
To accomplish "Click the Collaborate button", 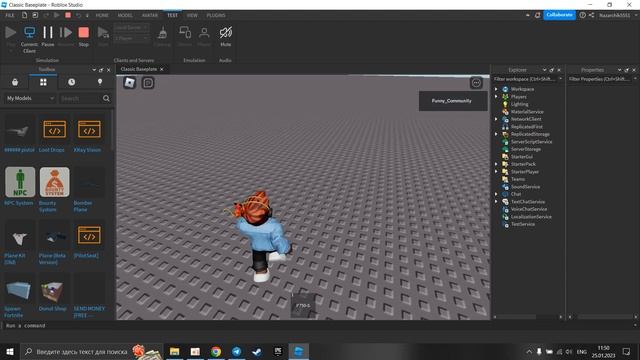I will [x=559, y=15].
